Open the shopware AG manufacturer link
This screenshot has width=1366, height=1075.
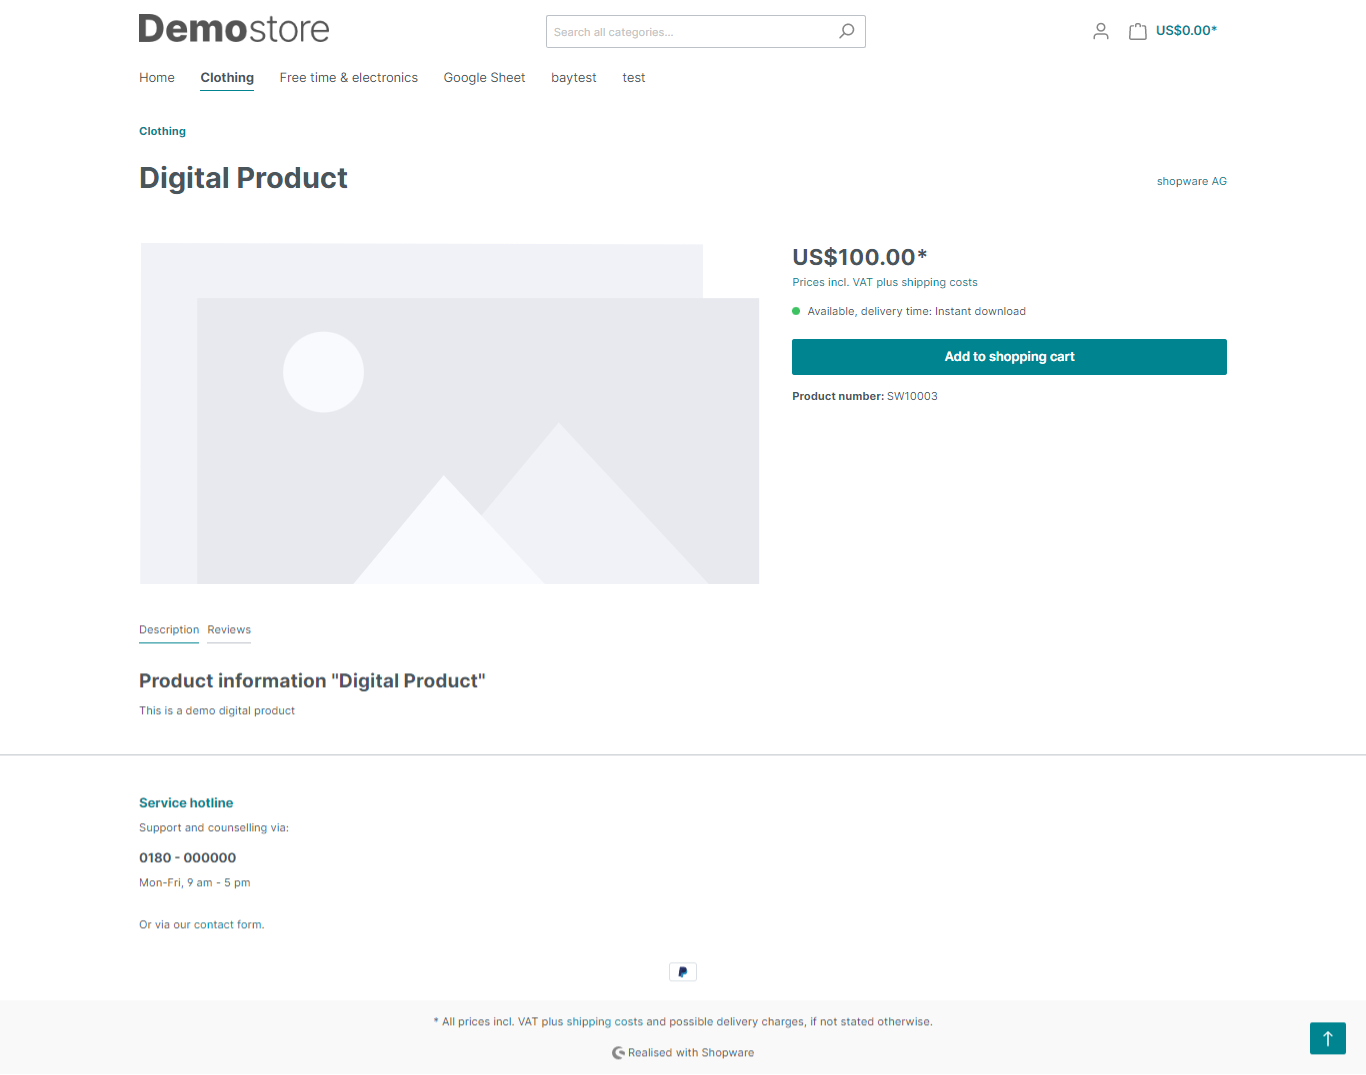point(1191,181)
